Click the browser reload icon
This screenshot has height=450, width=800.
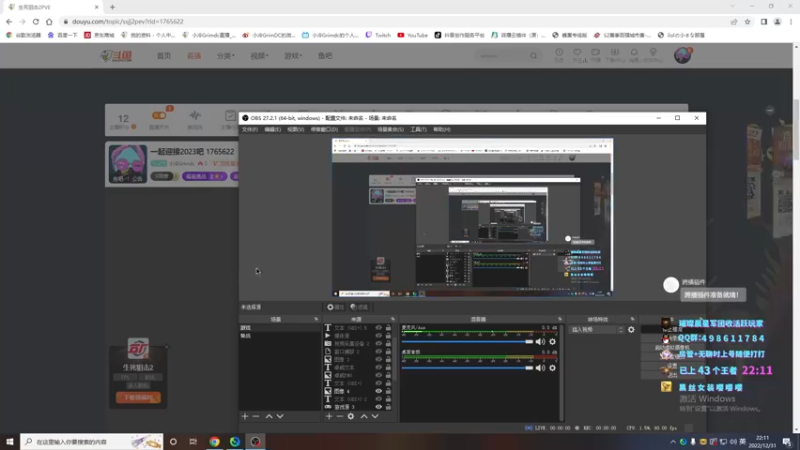pyautogui.click(x=36, y=21)
